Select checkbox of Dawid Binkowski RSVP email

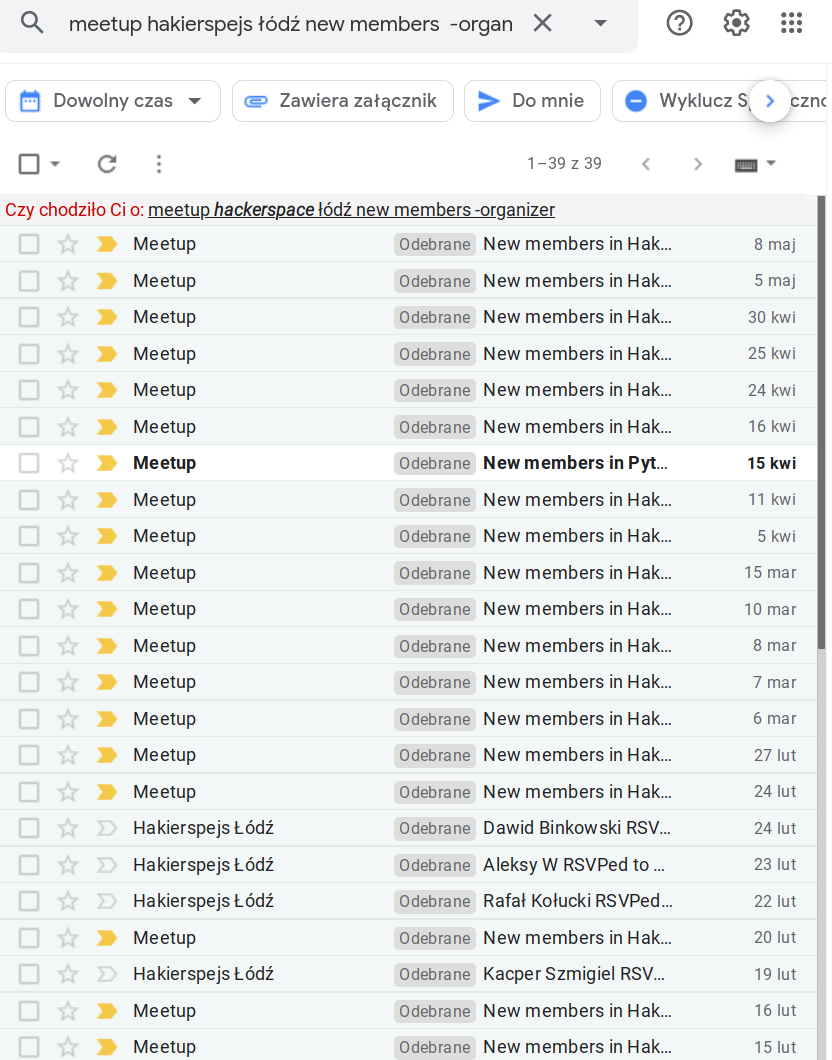29,828
